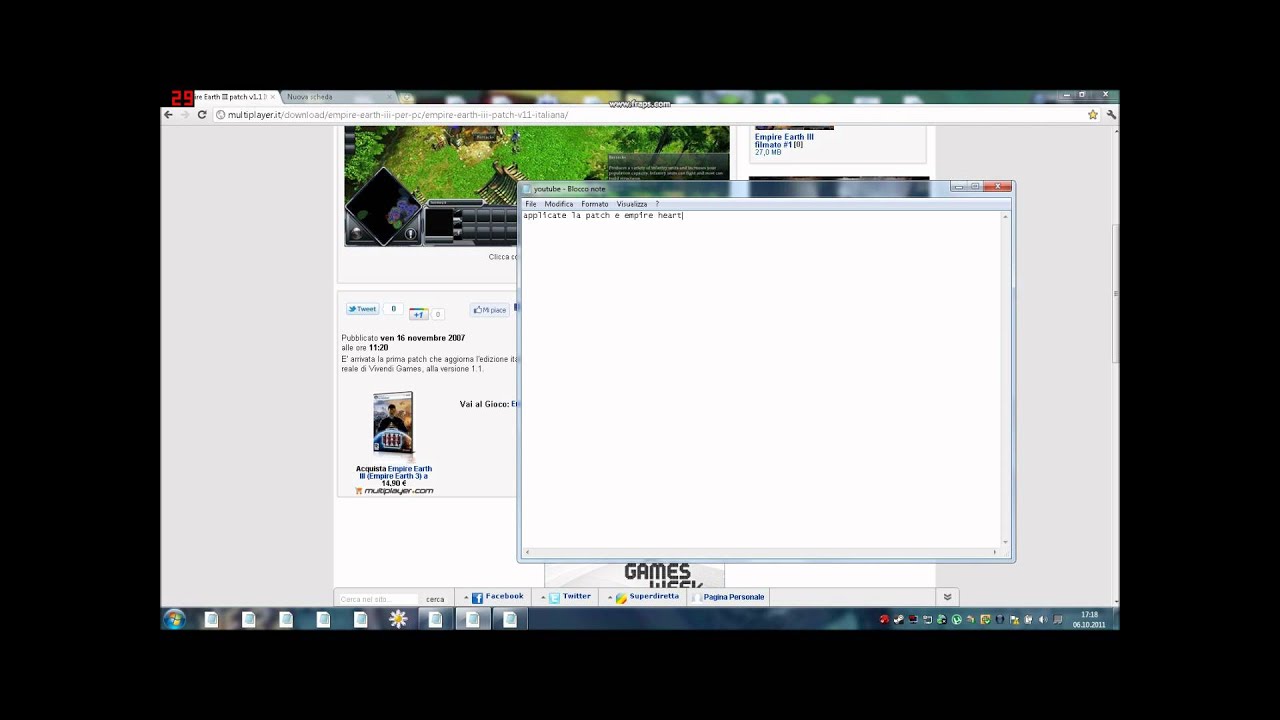Click the Google +1 button
Image resolution: width=1280 pixels, height=720 pixels.
(418, 314)
